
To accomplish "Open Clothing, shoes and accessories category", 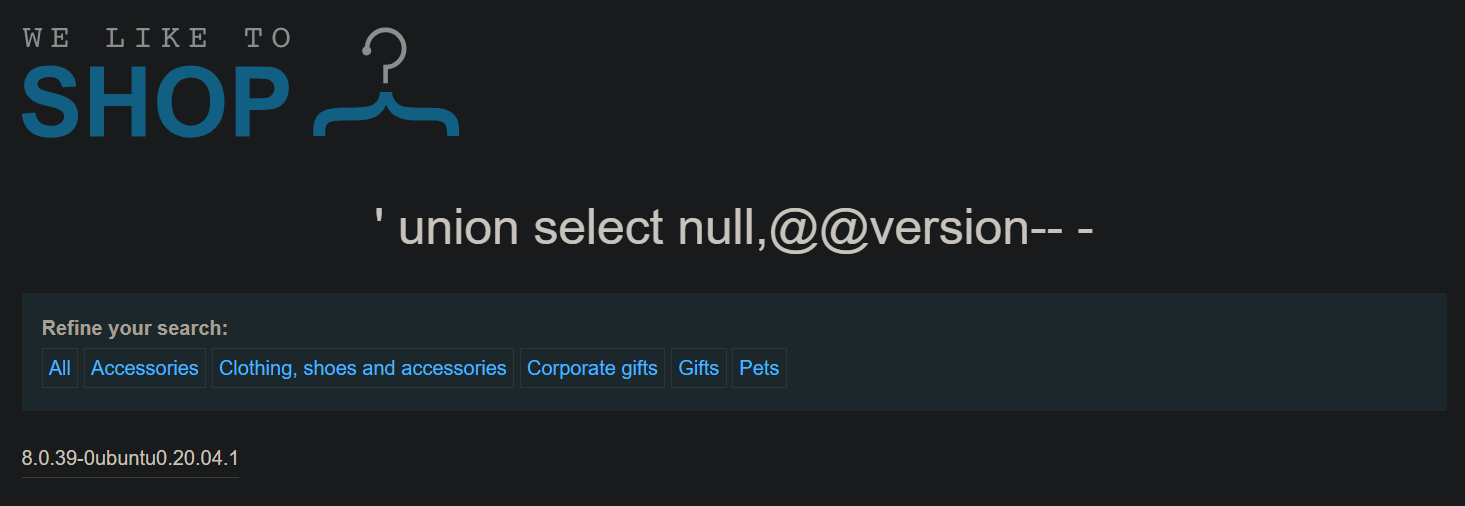I will 363,368.
